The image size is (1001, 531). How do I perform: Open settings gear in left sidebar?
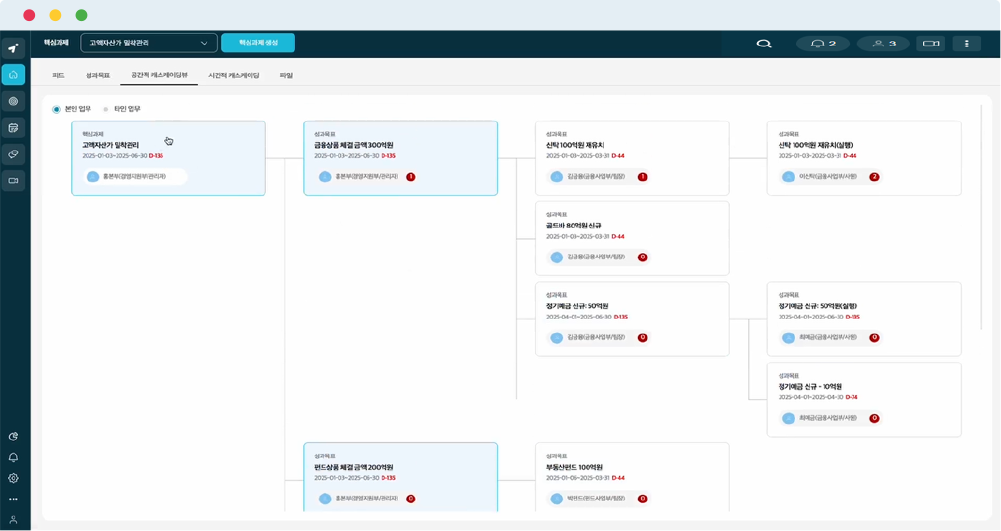[x=13, y=478]
